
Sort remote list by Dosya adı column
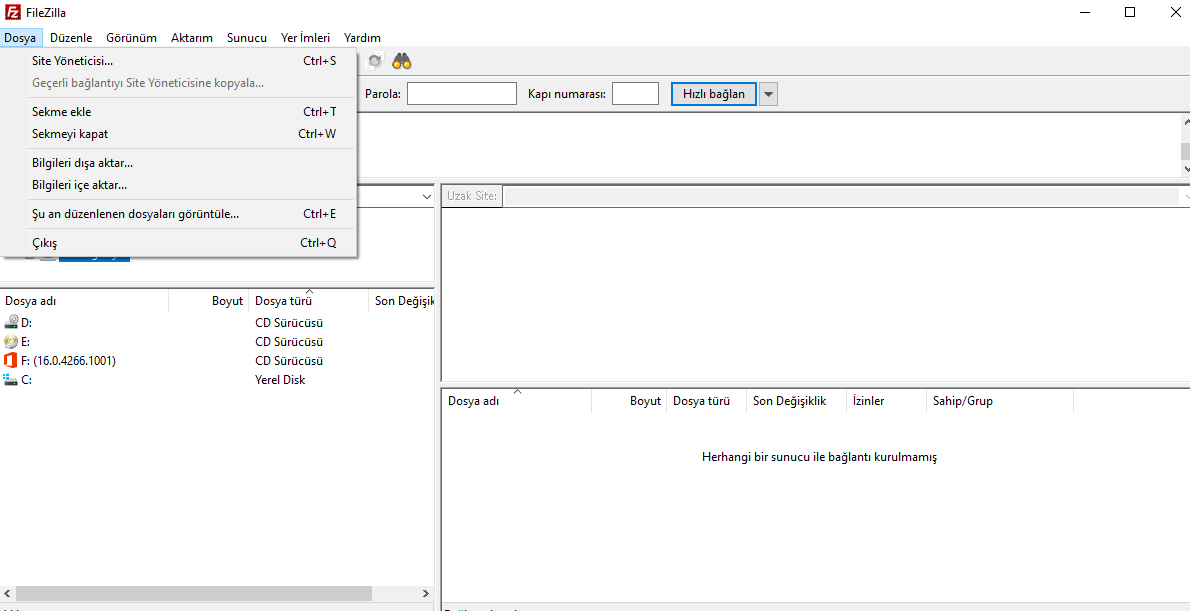pyautogui.click(x=516, y=401)
